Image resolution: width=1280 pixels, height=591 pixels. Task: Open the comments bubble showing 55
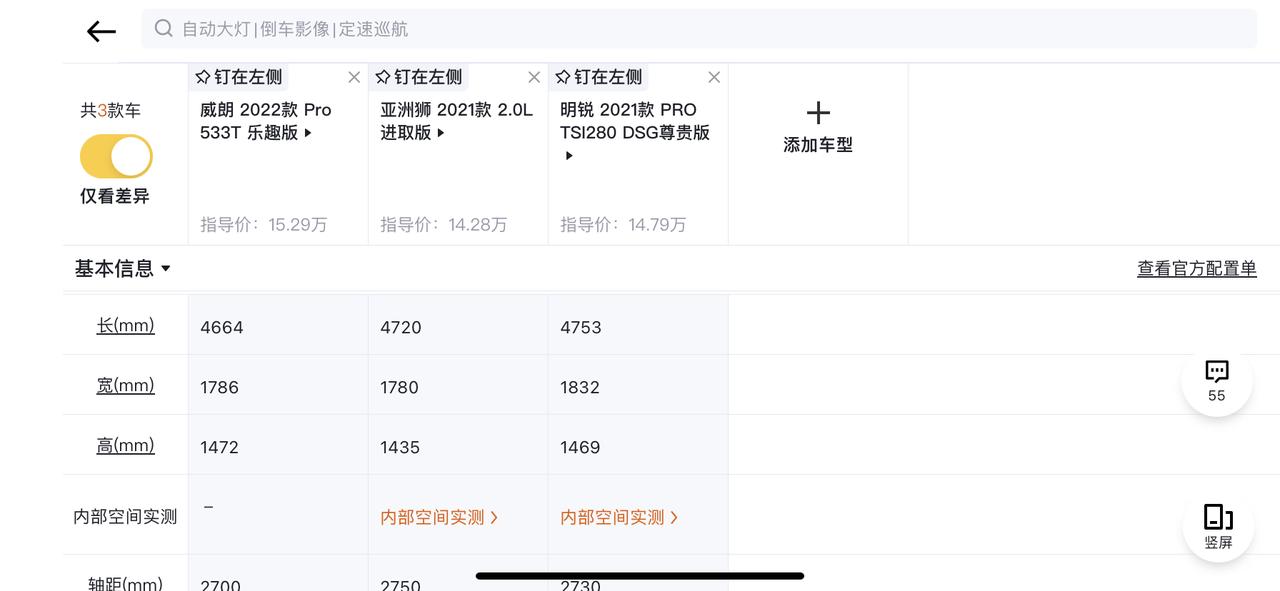[1217, 381]
